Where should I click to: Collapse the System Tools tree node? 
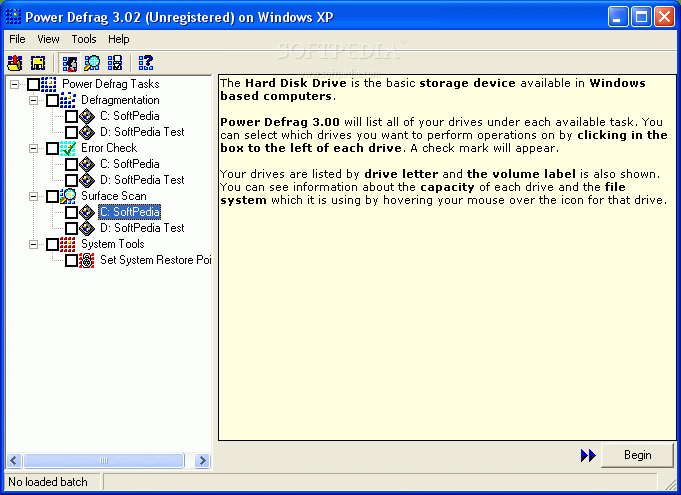coord(33,244)
